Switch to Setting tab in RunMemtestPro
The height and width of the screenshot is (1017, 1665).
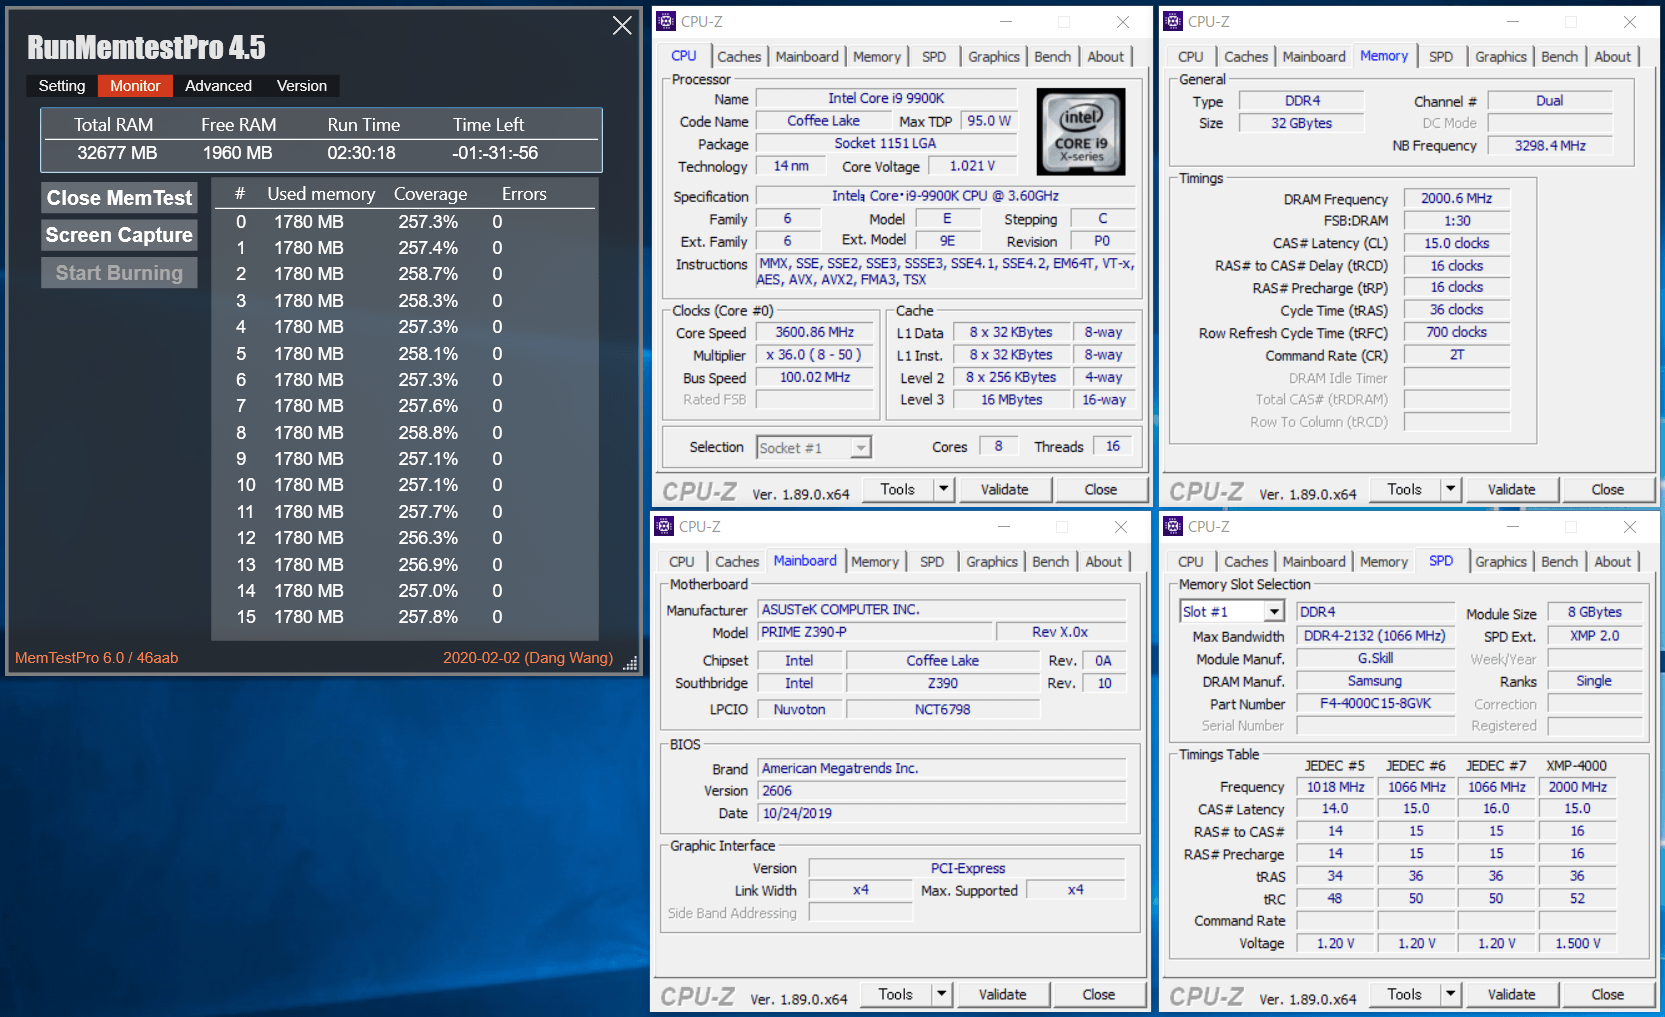pos(62,86)
